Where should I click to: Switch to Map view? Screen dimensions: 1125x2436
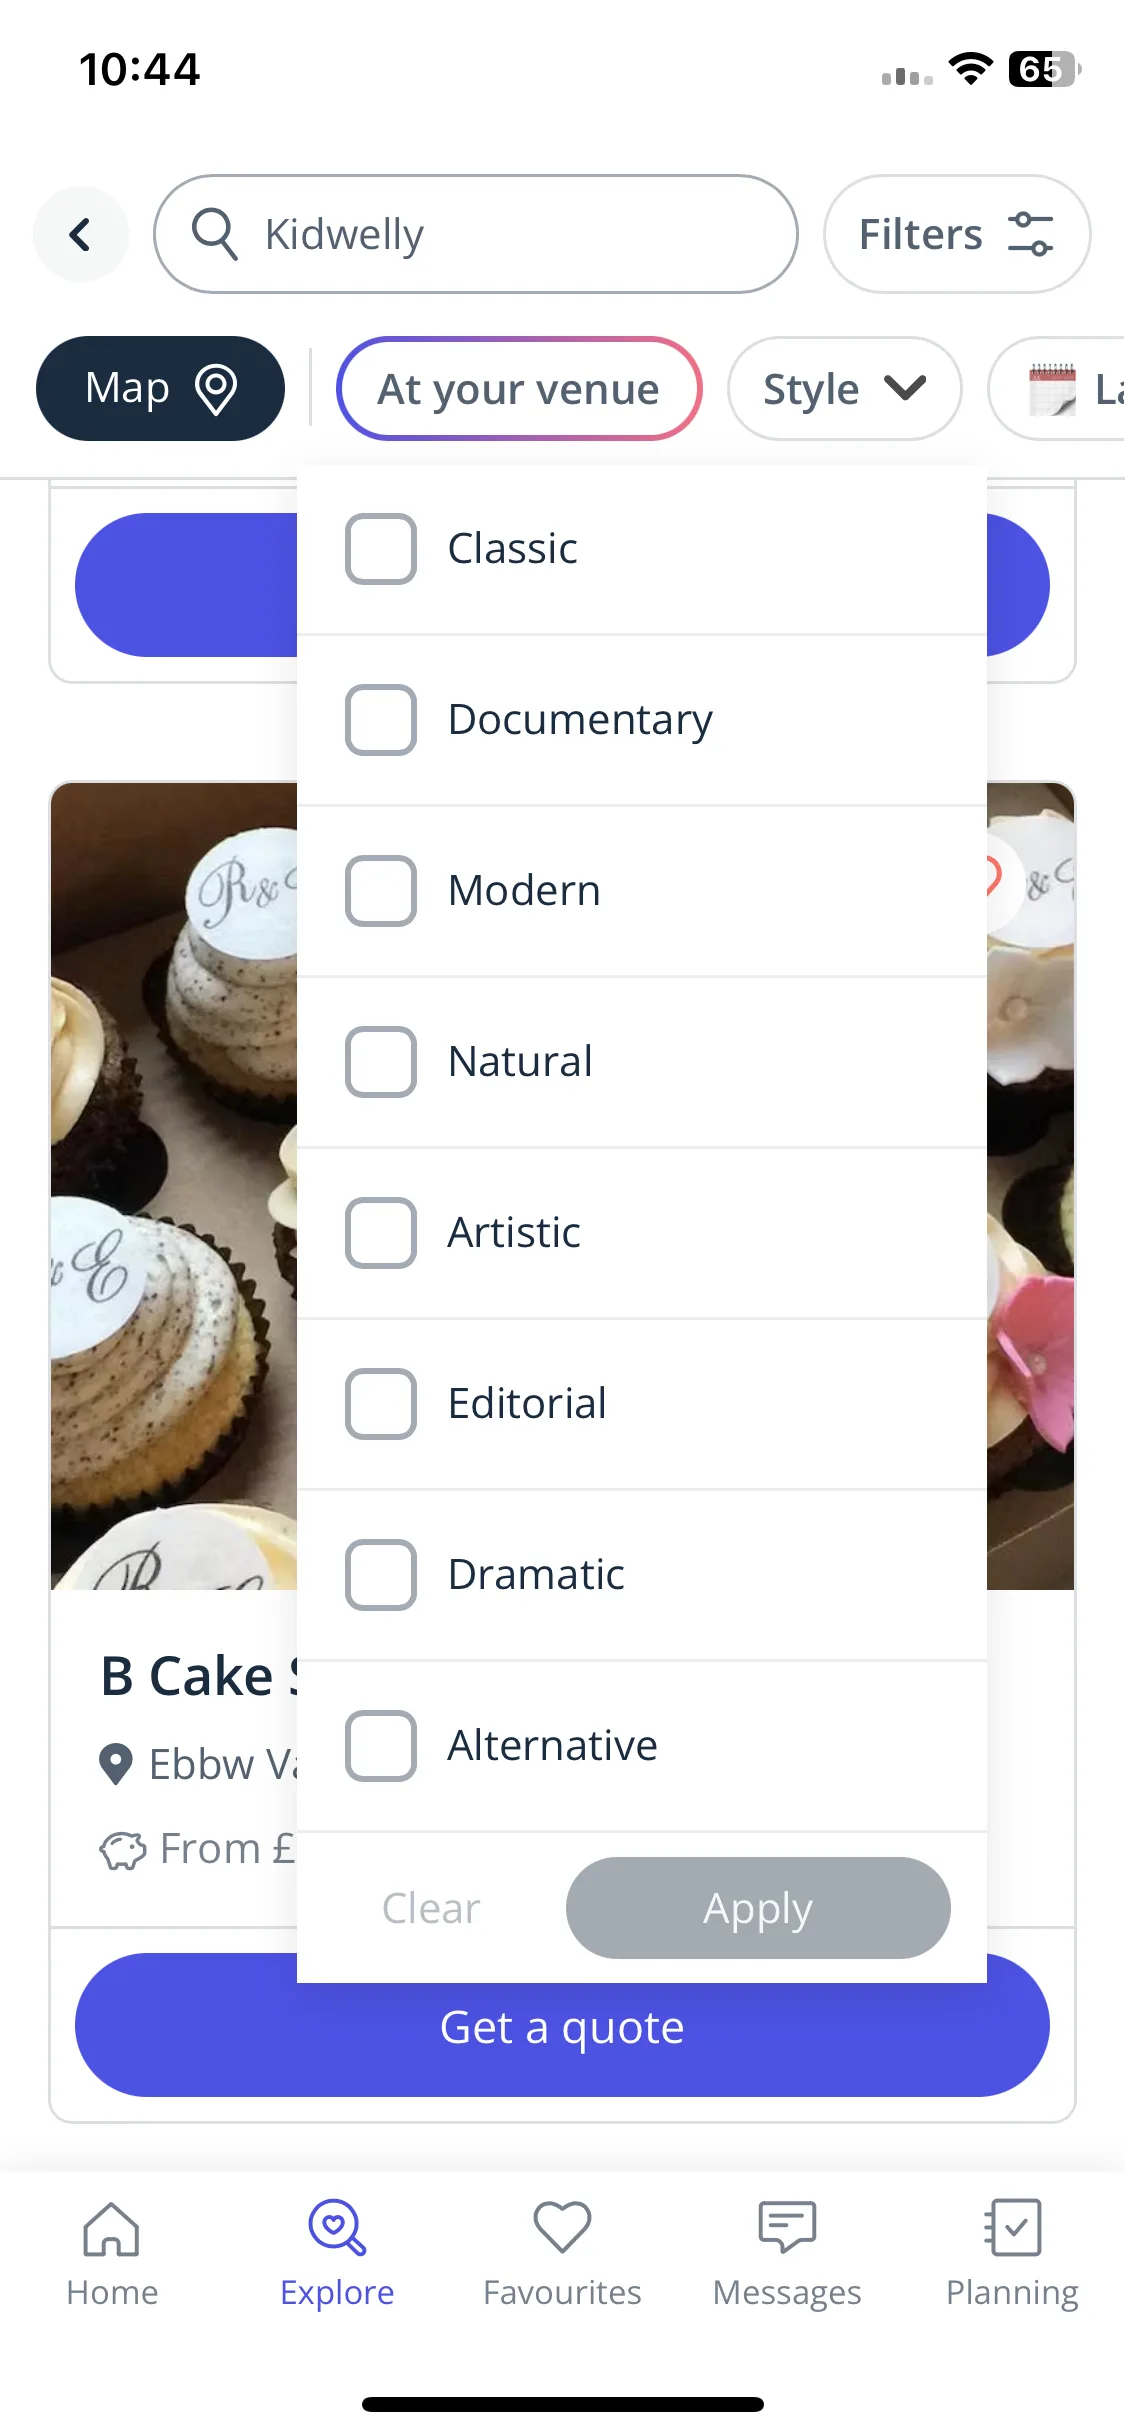(160, 389)
